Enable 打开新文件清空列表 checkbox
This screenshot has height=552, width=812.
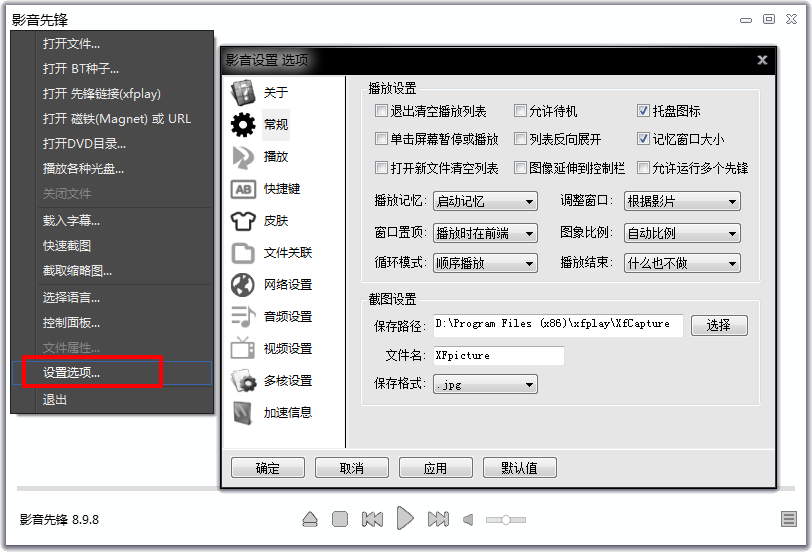[x=381, y=168]
